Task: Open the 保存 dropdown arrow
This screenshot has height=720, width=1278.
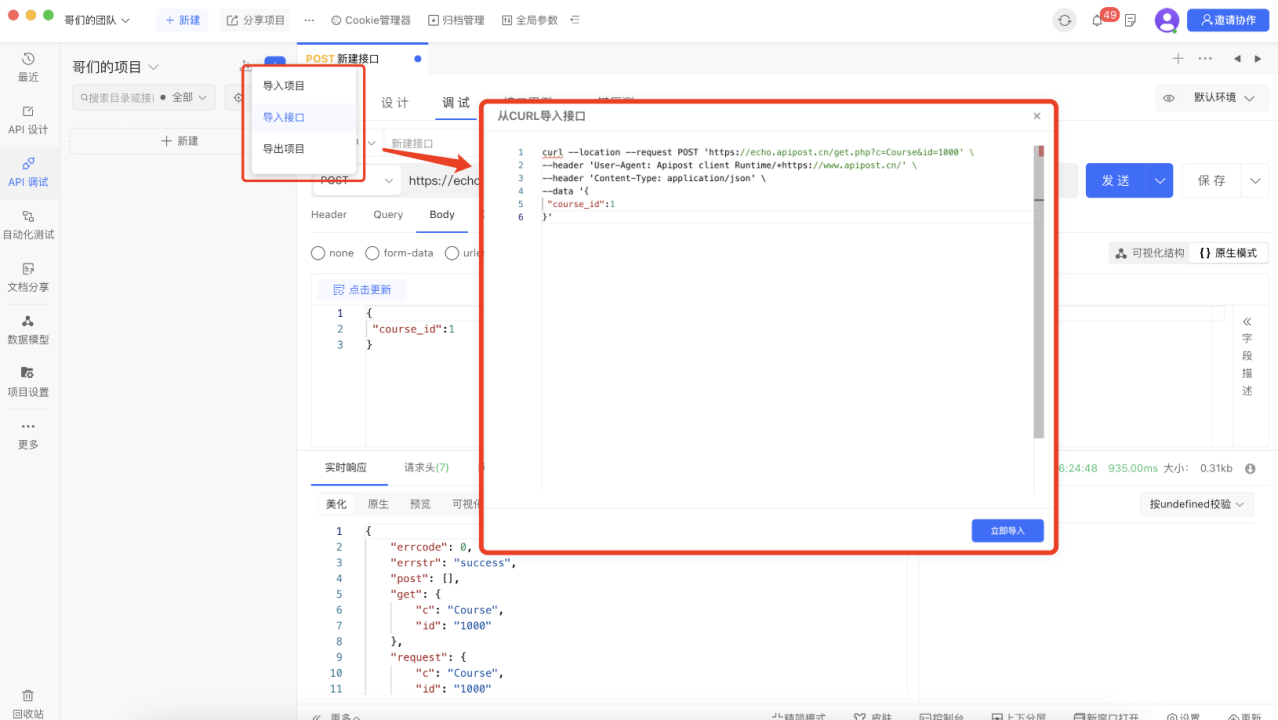Action: click(1255, 181)
